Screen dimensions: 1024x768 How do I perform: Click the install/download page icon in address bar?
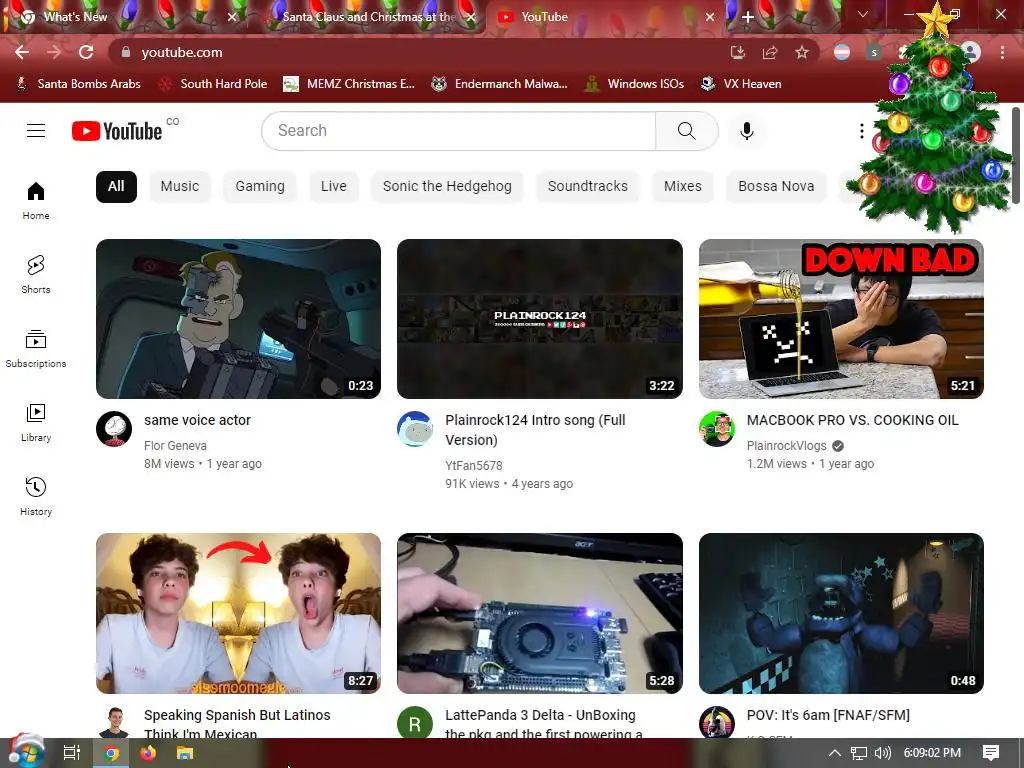pyautogui.click(x=738, y=52)
